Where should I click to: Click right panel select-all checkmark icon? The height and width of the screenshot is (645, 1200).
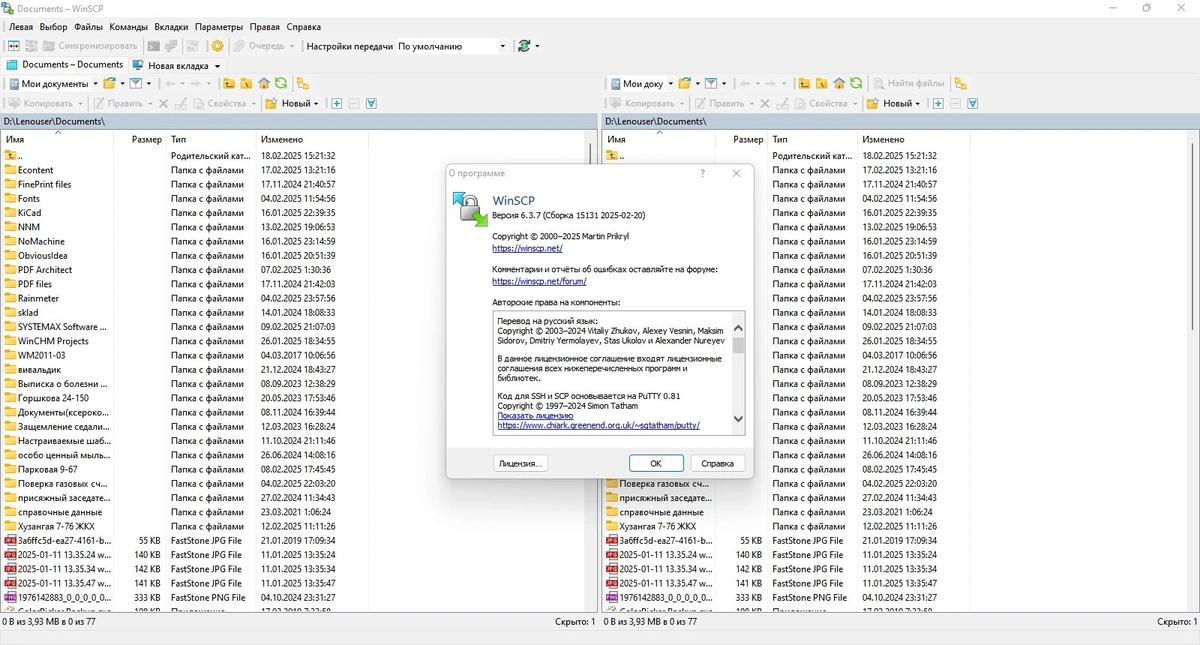[972, 103]
